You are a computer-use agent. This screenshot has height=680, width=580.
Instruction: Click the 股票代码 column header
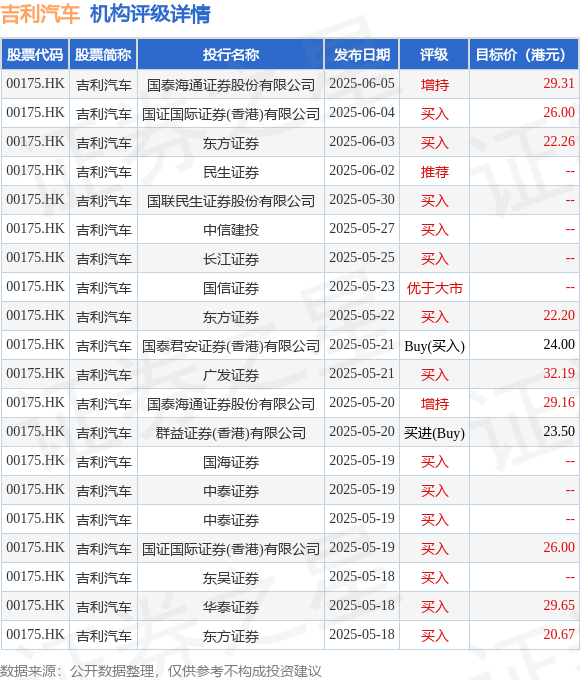(35, 55)
